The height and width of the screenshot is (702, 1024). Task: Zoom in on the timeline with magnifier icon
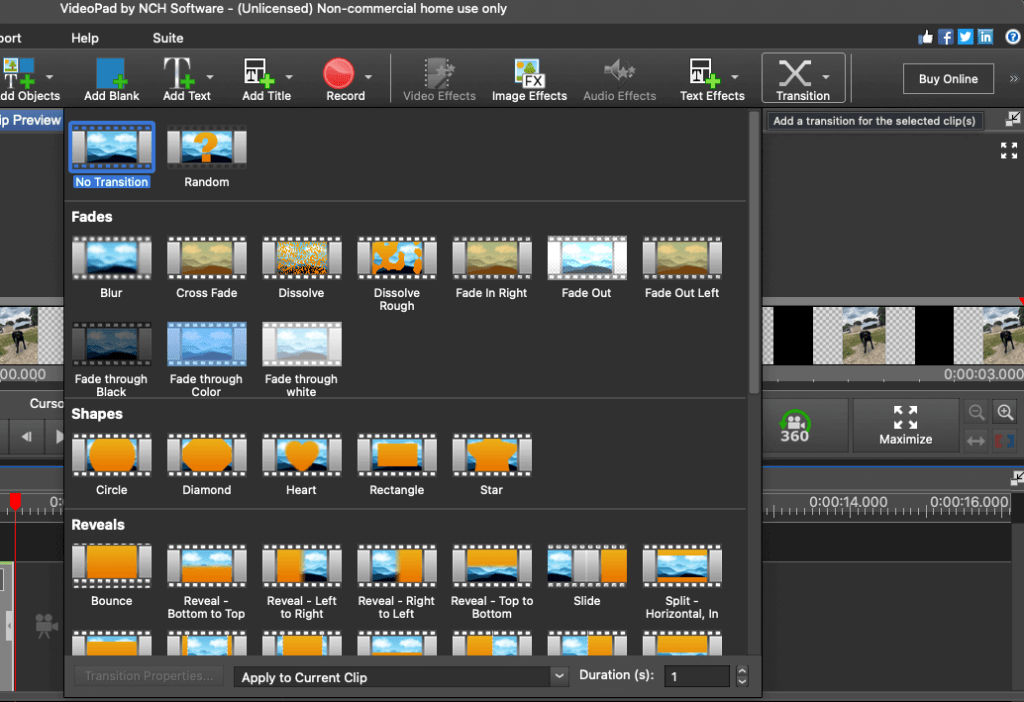[1006, 412]
